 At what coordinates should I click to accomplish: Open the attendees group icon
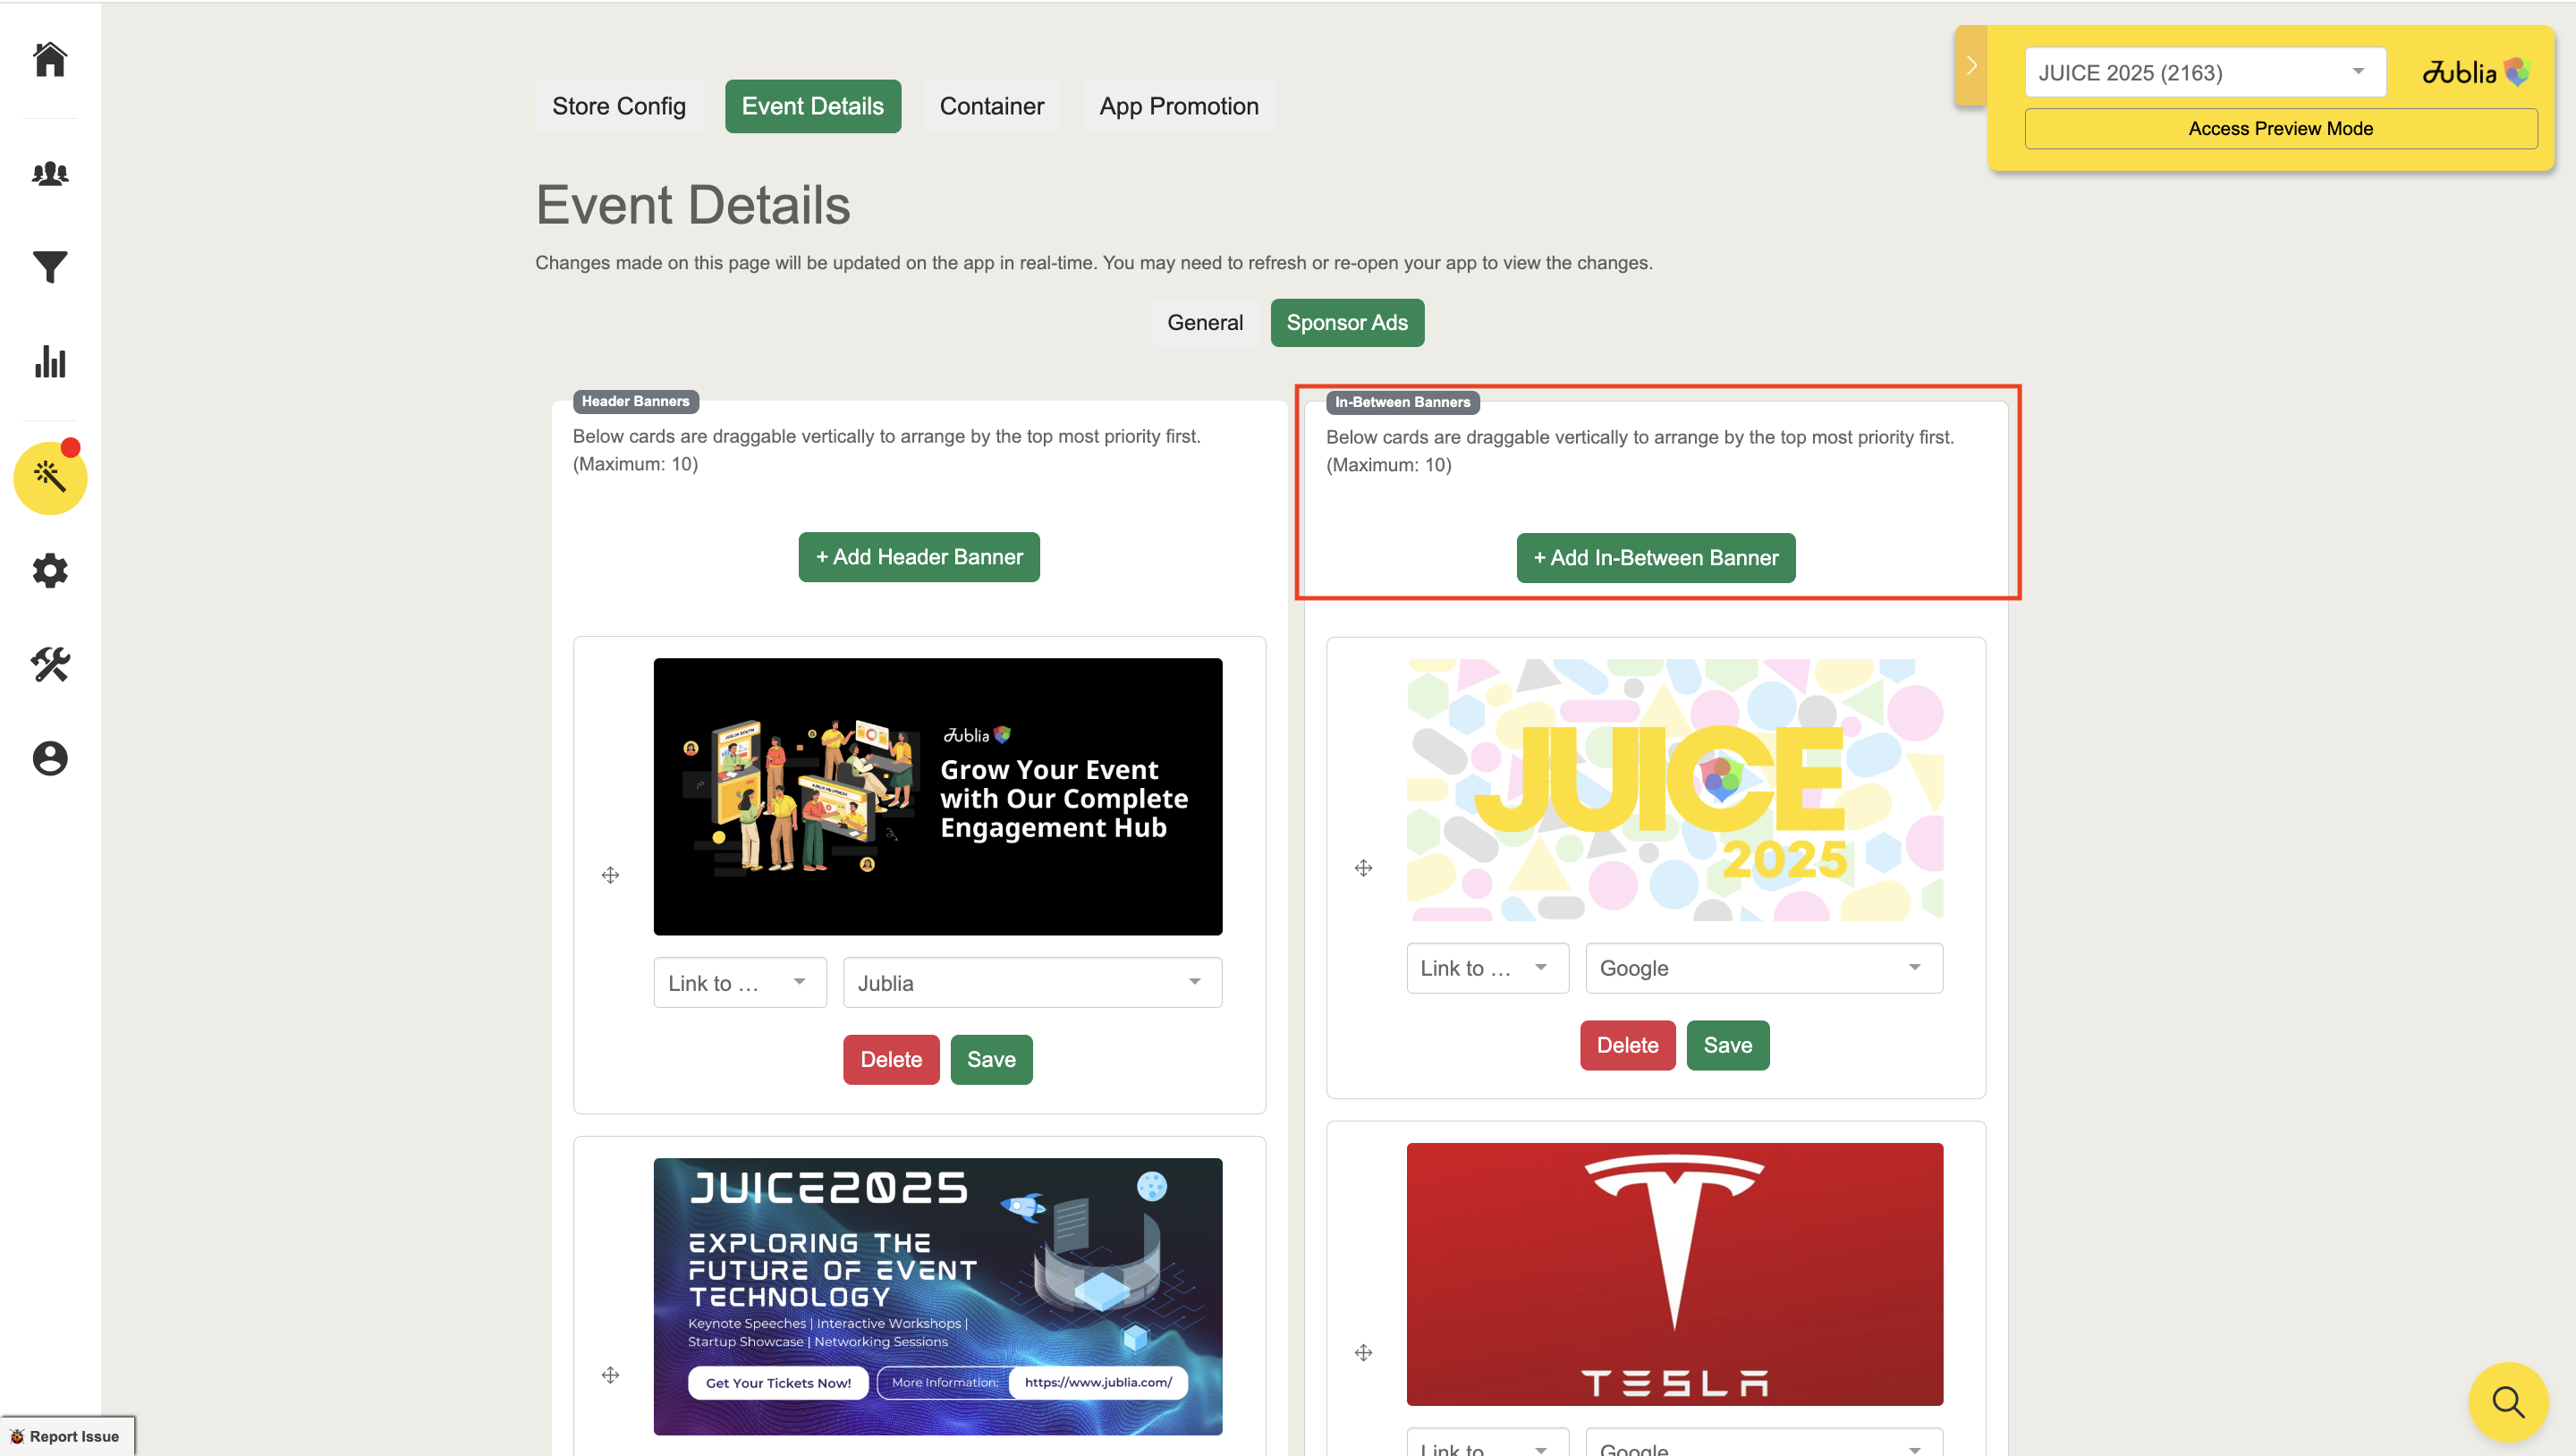point(50,174)
